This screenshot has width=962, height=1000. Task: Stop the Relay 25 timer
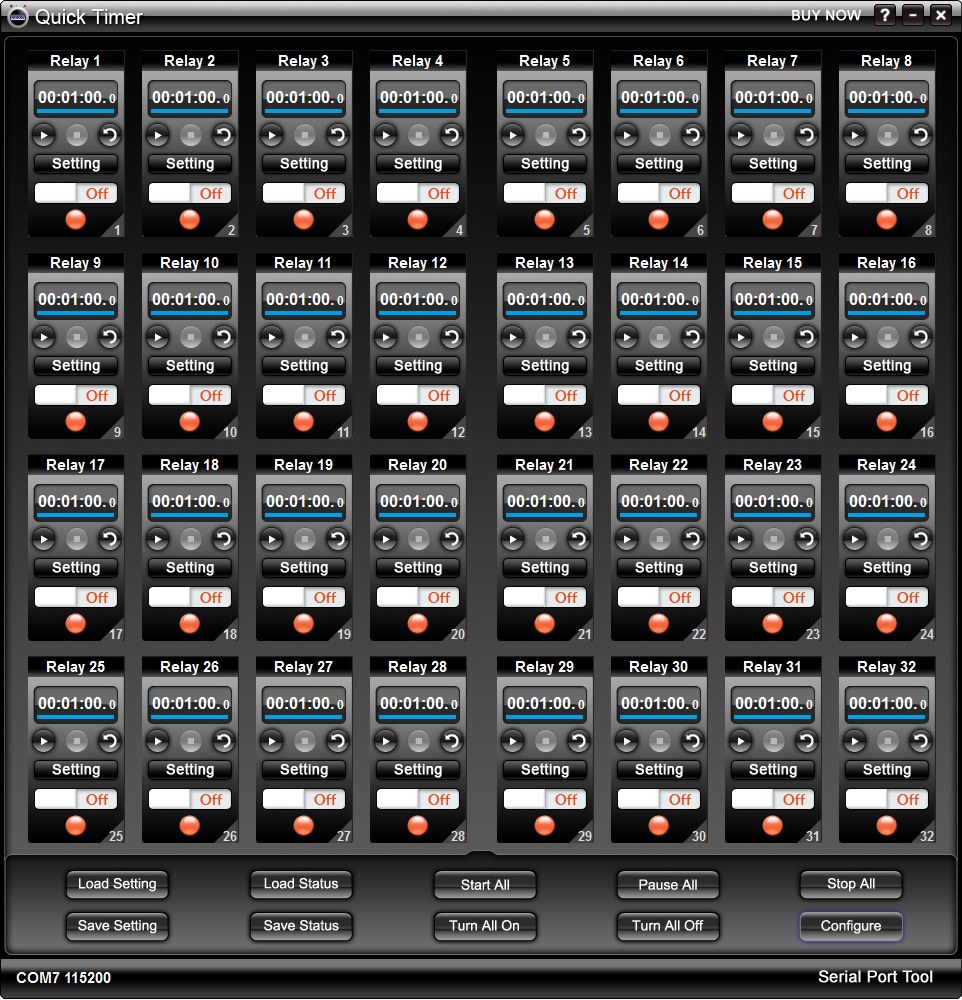(x=77, y=741)
